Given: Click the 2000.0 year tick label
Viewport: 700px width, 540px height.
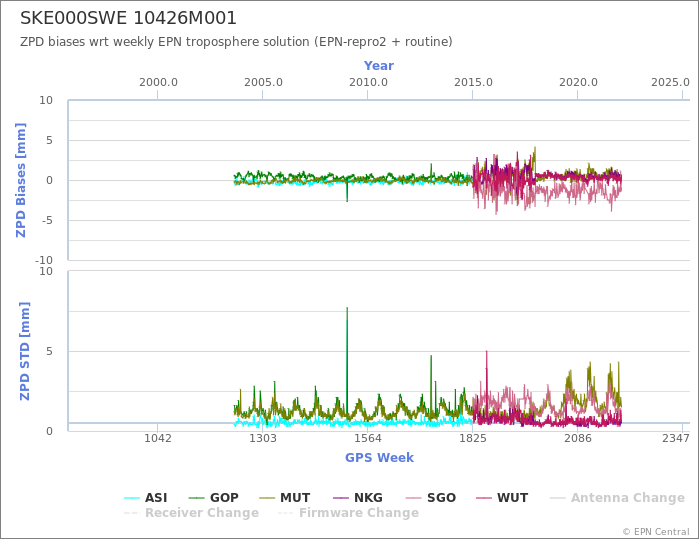Looking at the screenshot, I should [158, 83].
